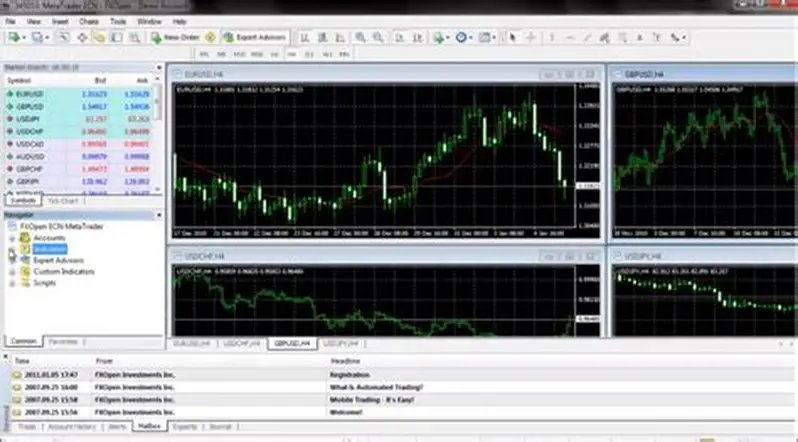Viewport: 798px width, 442px height.
Task: Select the arrows drawing tool icon
Action: pos(675,37)
